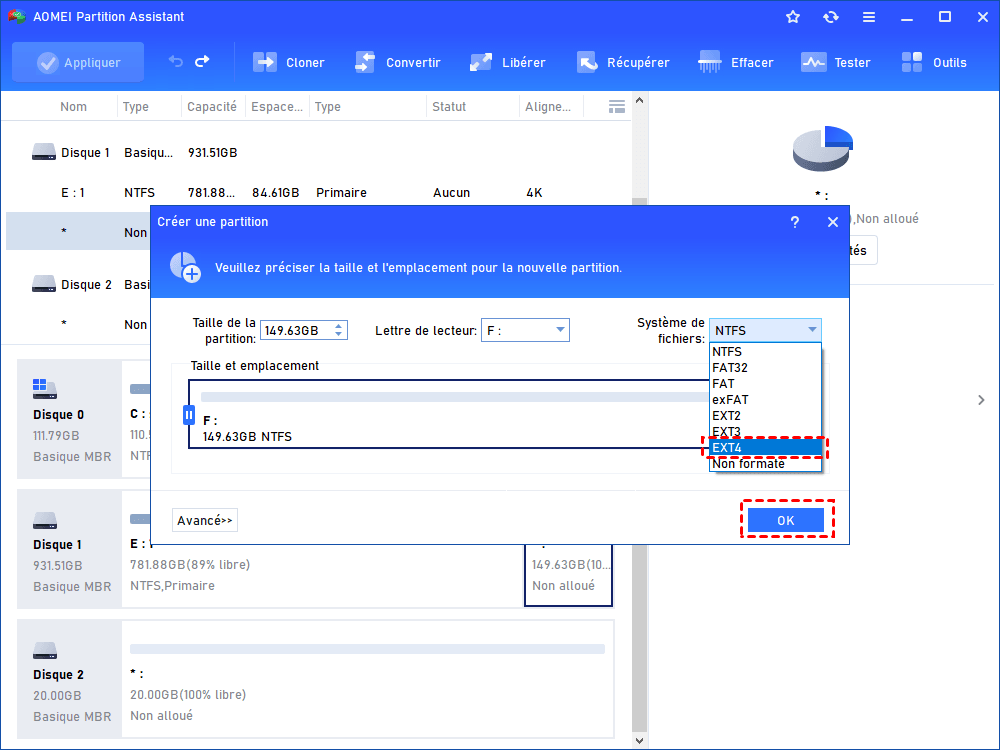
Task: Select the 149.63GB Non alloué block
Action: pyautogui.click(x=568, y=575)
